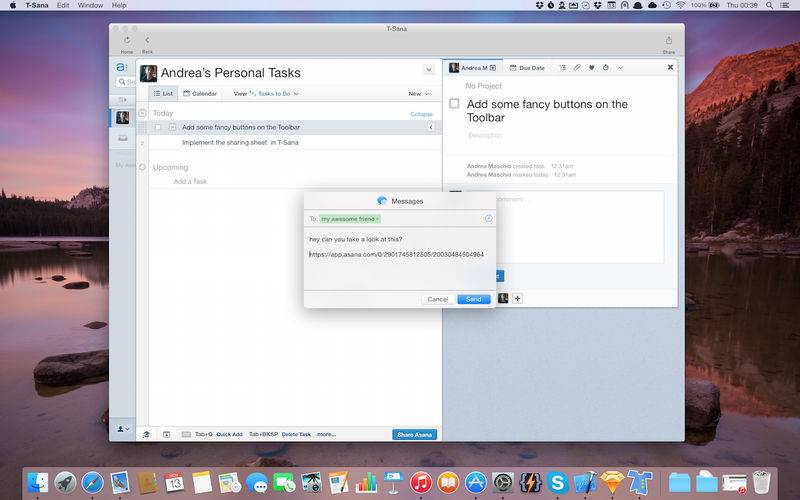Open the assignee Andrea M dropdown

click(x=472, y=67)
